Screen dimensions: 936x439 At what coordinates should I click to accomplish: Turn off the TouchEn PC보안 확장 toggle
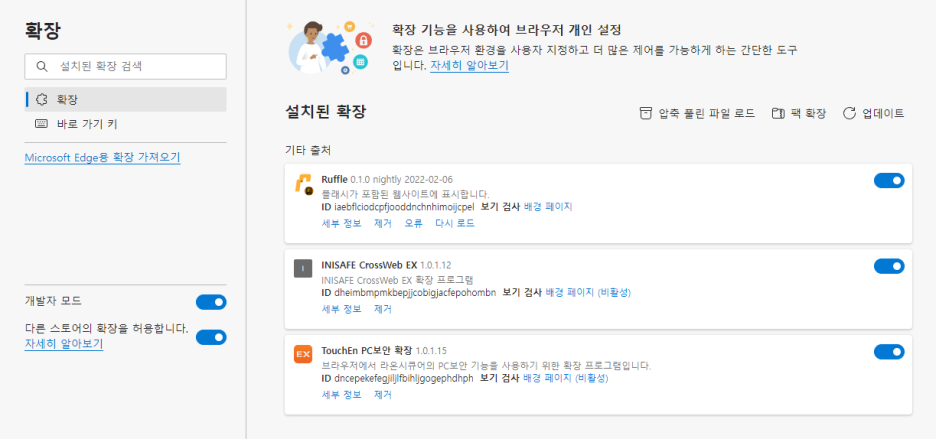889,352
